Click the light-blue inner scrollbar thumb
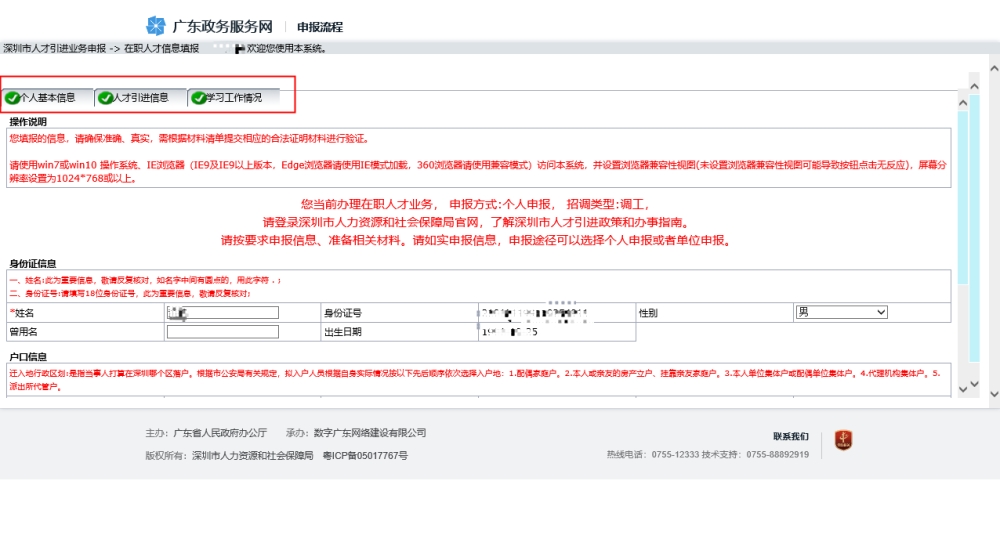1000x546 pixels. tap(963, 198)
